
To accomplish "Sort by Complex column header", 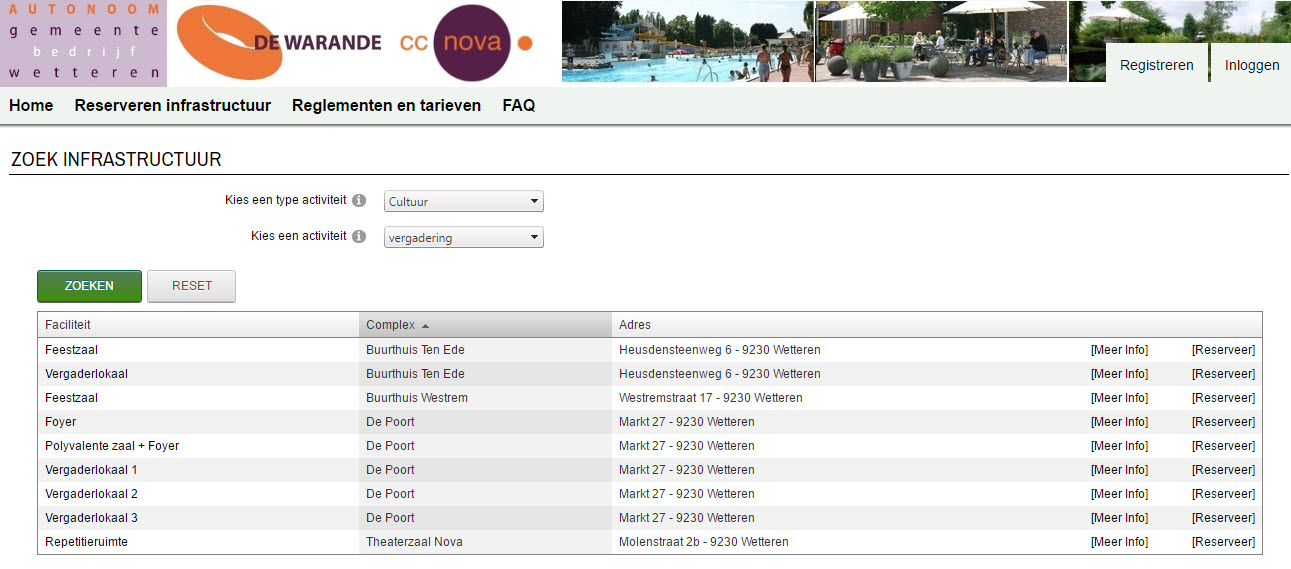I will (x=485, y=325).
